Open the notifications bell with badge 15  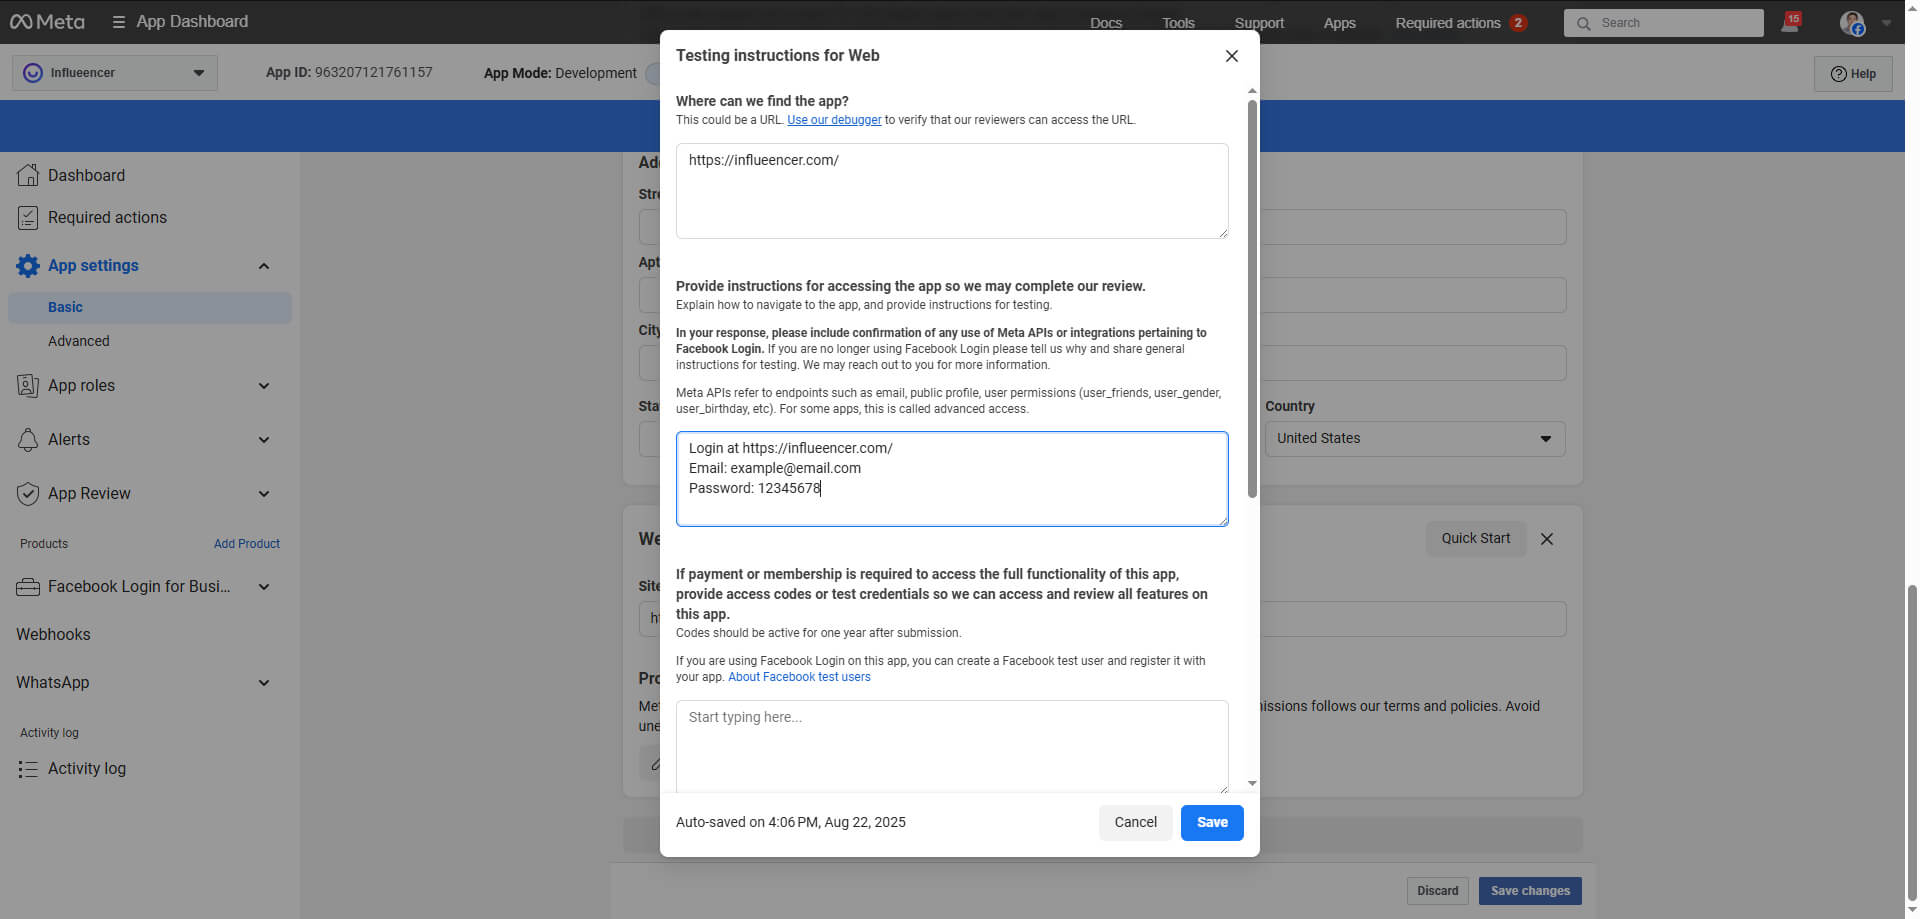pyautogui.click(x=1790, y=22)
